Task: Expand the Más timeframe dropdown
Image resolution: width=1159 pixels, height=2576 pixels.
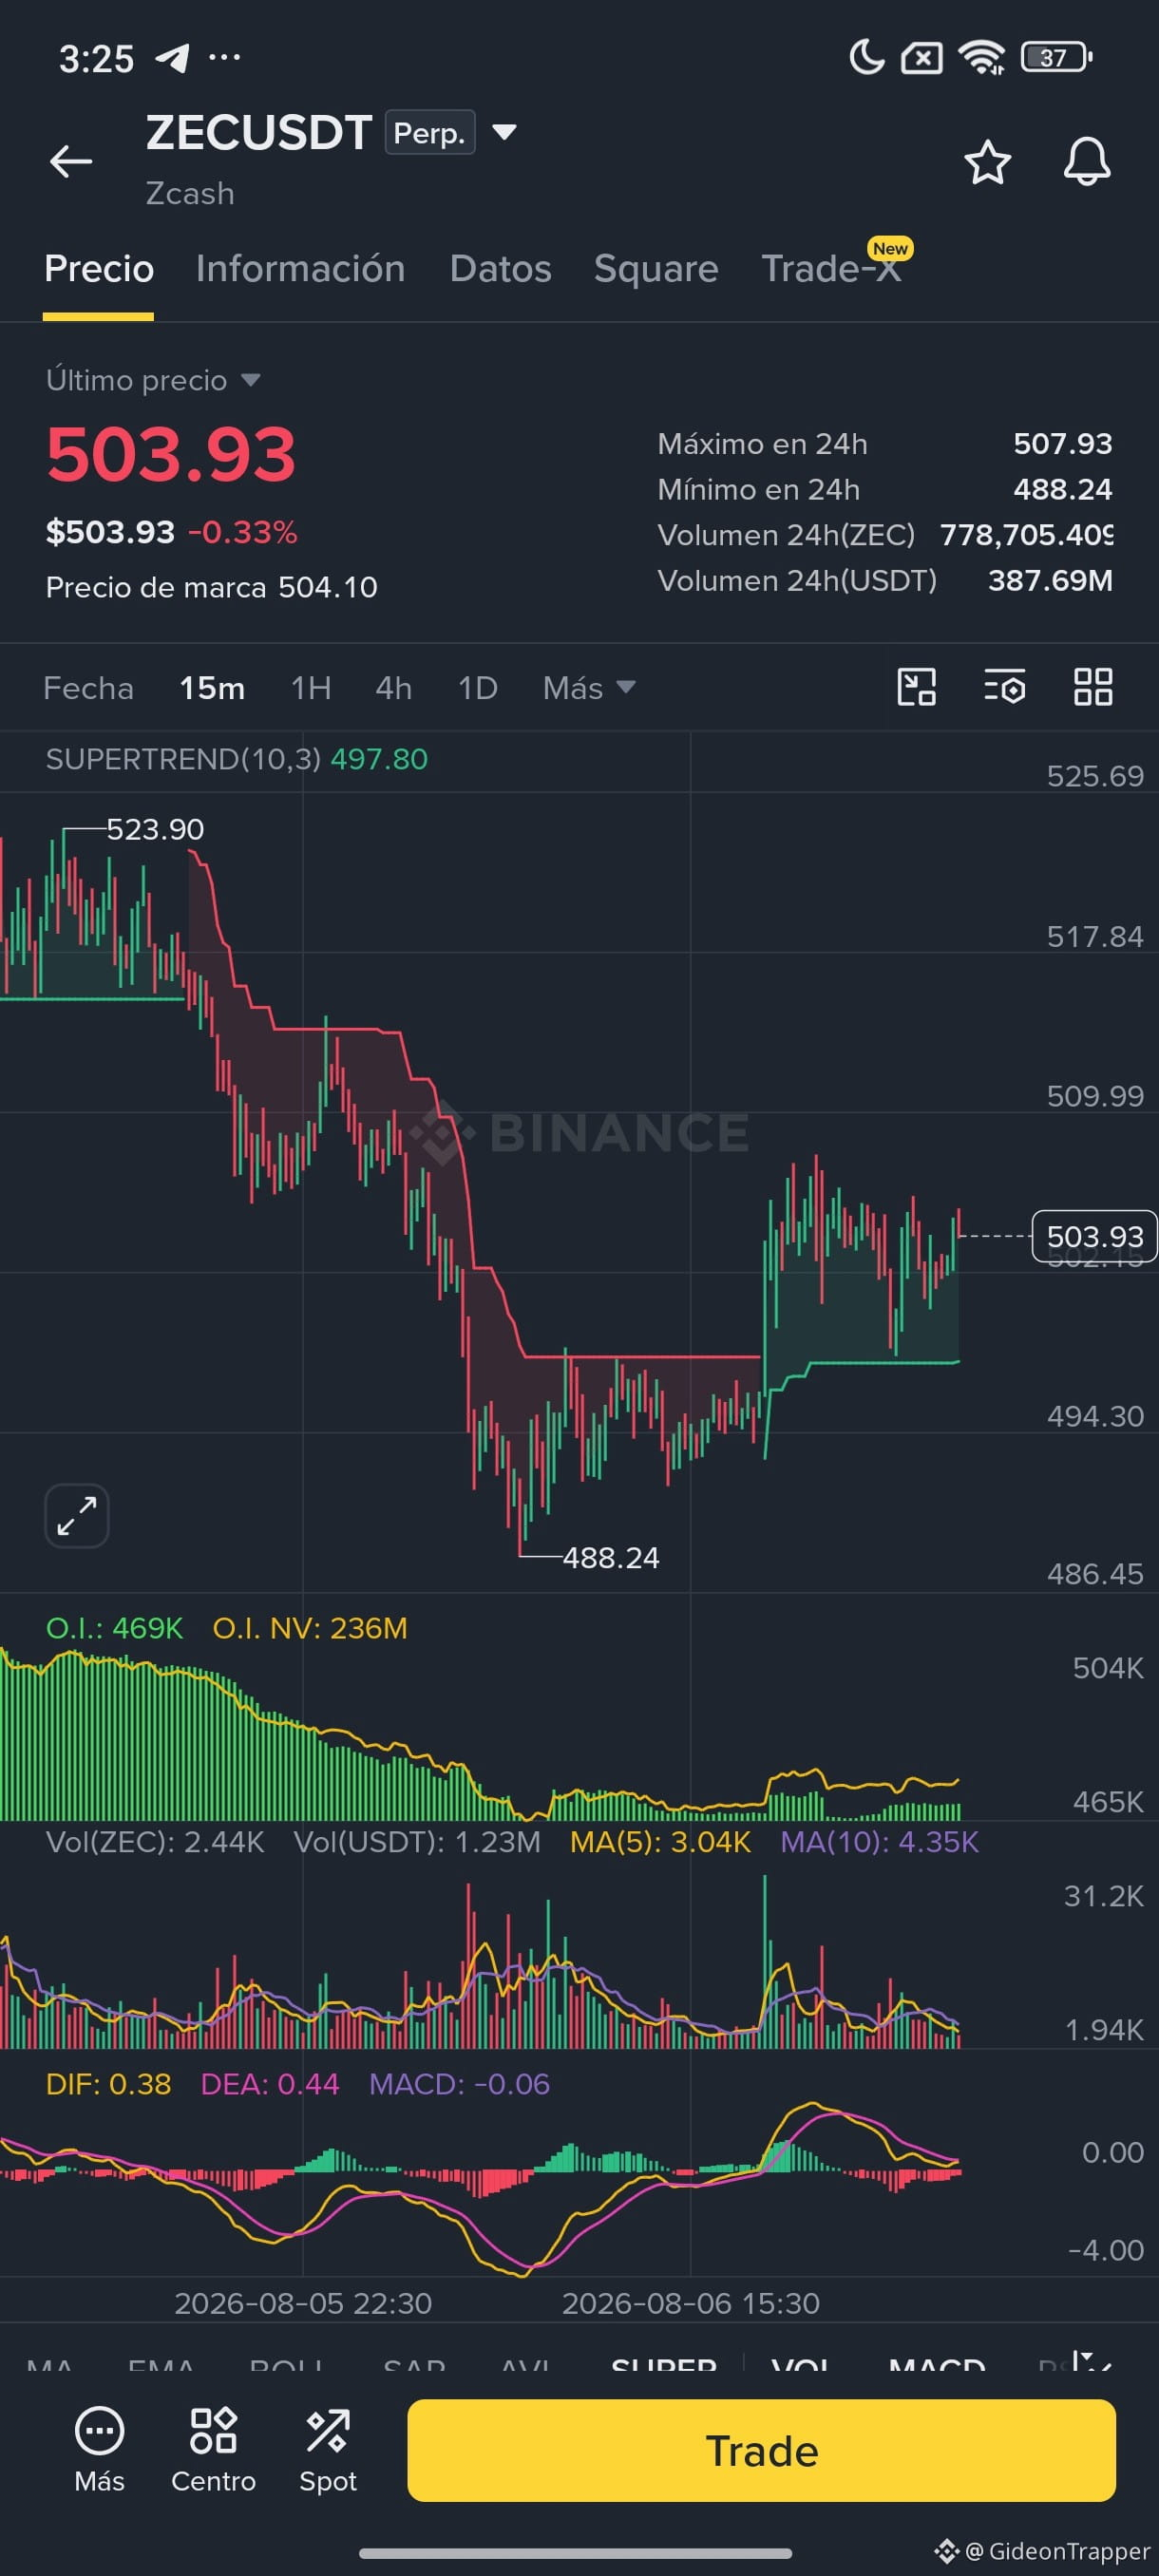Action: coord(588,688)
